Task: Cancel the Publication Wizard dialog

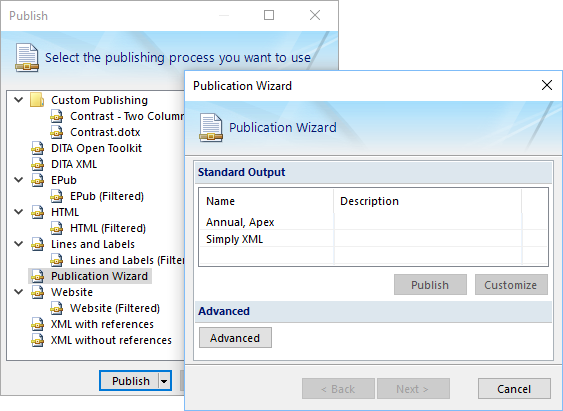Action: coord(514,389)
